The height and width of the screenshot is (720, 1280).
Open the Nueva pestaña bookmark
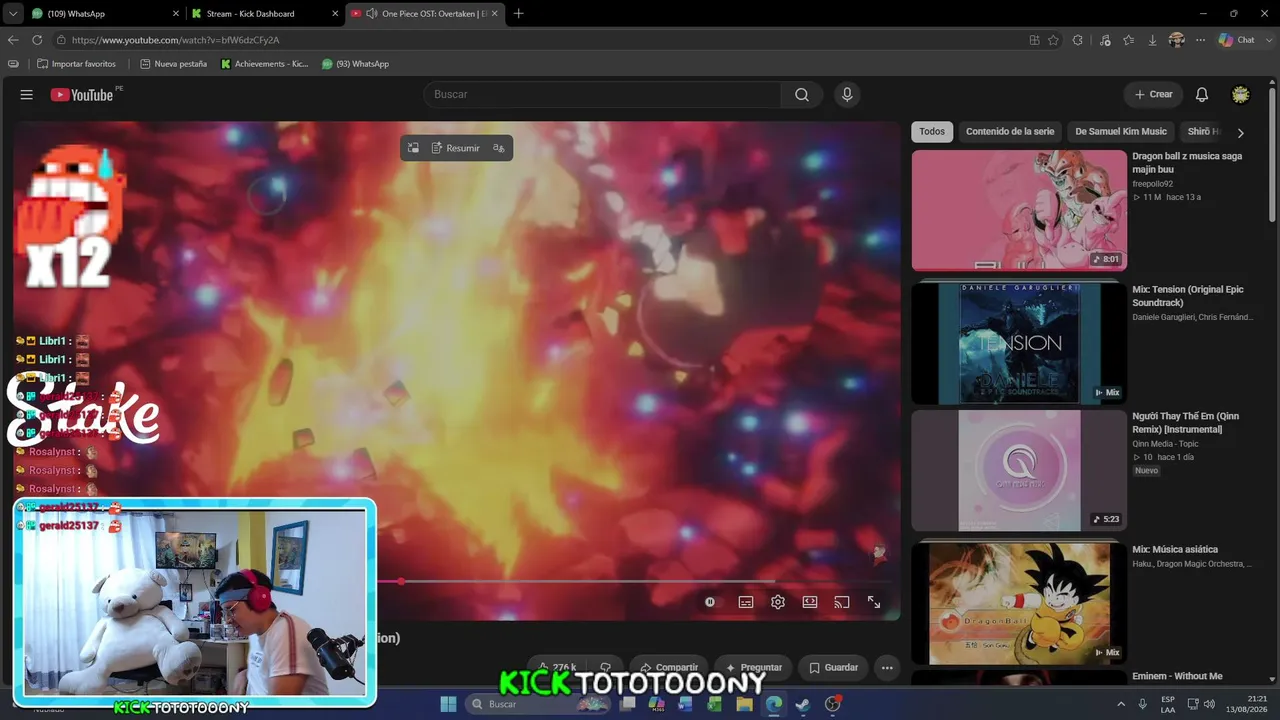(x=173, y=64)
